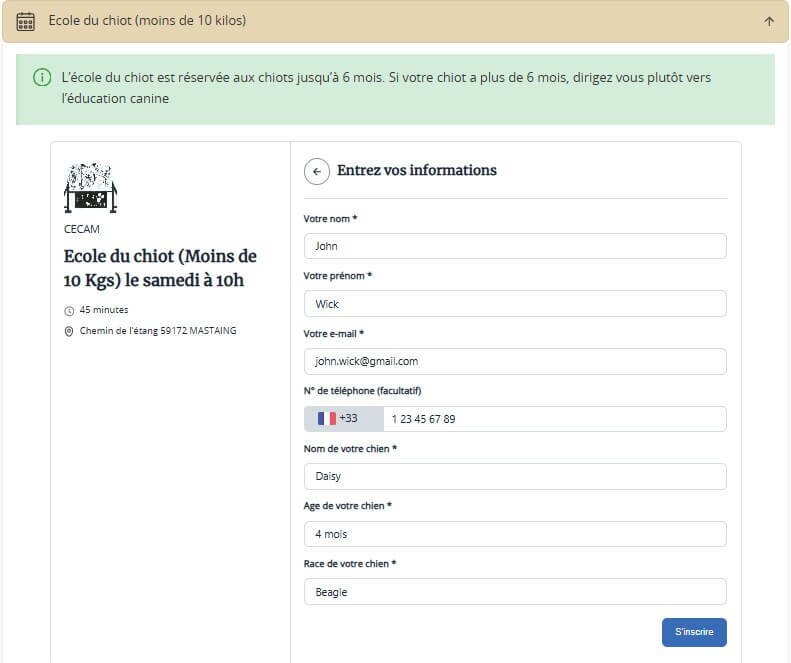
Task: Click the clock icon beside 45 minutes
Action: click(x=69, y=310)
